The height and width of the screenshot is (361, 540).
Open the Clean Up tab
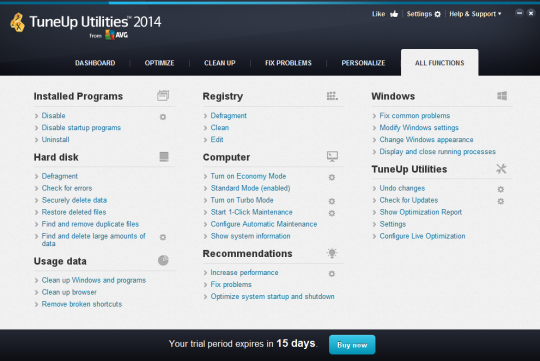[x=220, y=63]
